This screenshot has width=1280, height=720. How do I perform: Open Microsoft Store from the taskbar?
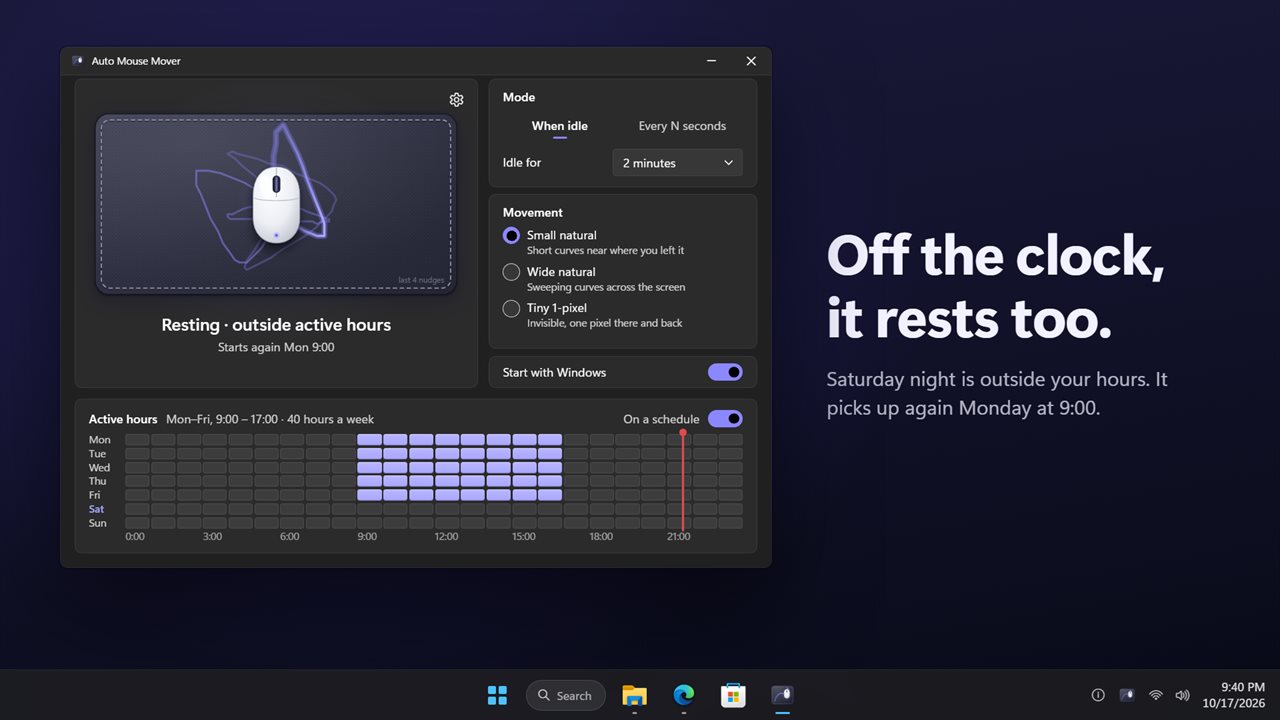[x=733, y=695]
